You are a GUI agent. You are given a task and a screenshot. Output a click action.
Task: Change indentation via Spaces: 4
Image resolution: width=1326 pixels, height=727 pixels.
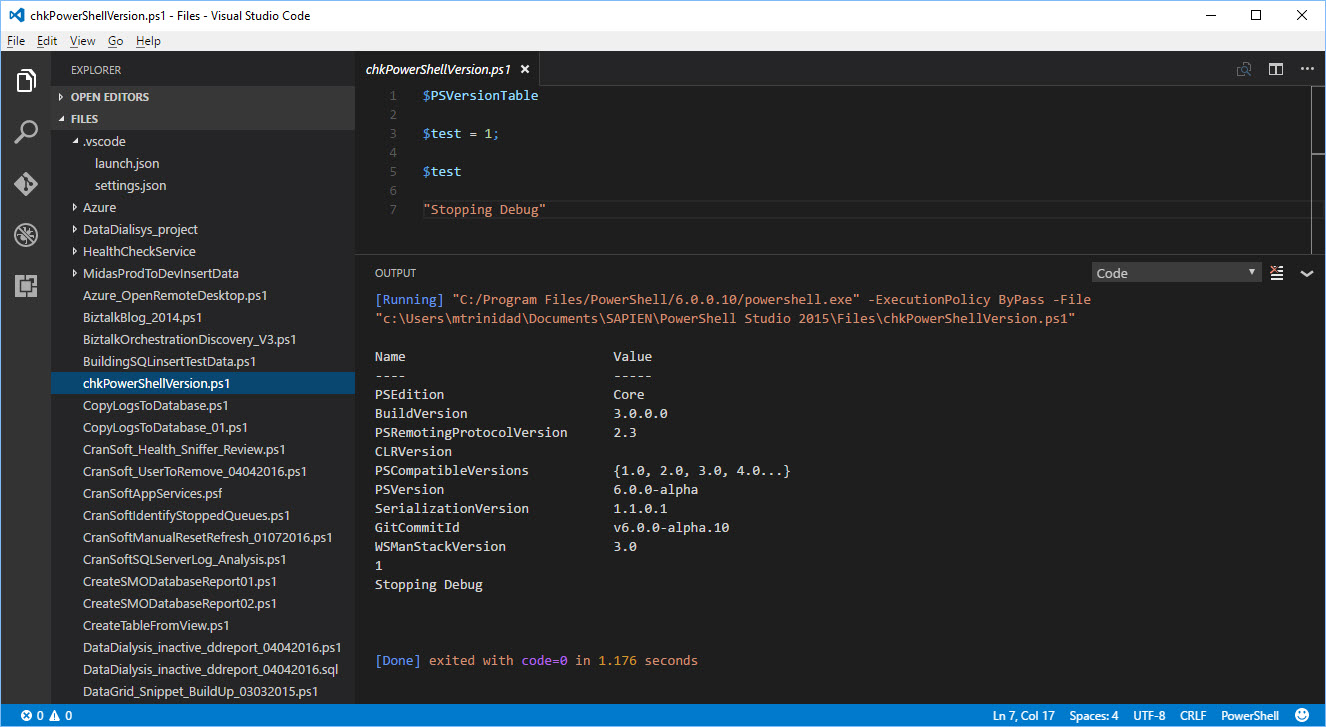1094,716
